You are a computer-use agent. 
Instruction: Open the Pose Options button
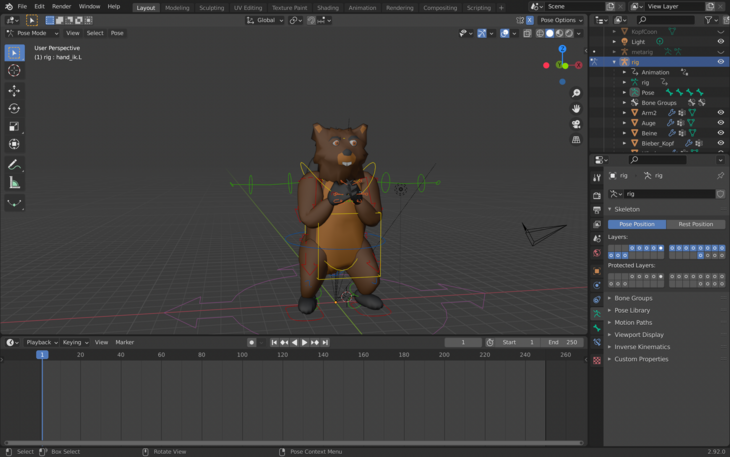(560, 20)
